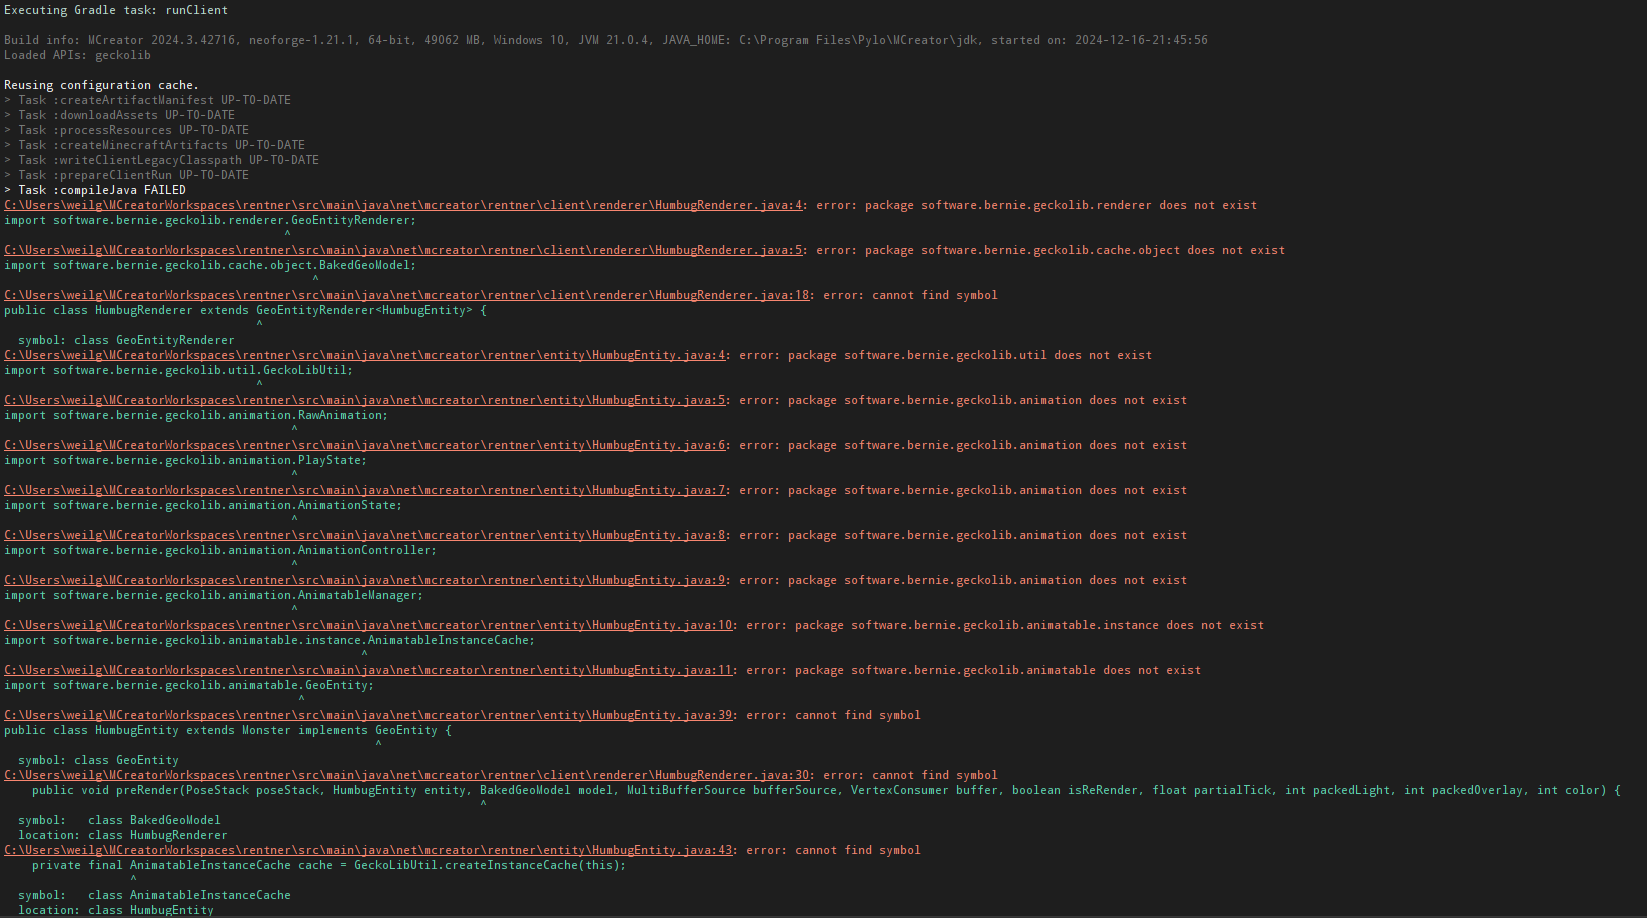Click the ':createArtifactManifest UP-TO-DATE' task line
This screenshot has width=1647, height=918.
point(147,100)
